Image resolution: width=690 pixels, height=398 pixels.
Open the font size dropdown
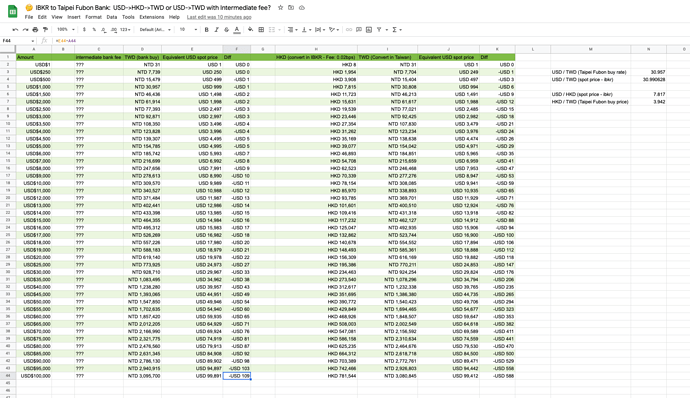coord(187,29)
